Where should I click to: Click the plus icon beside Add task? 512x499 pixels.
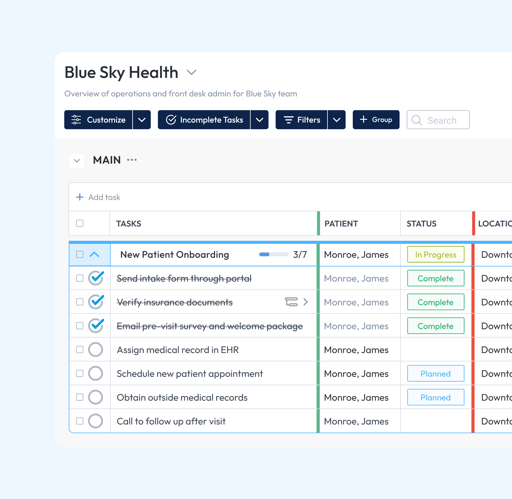[x=80, y=197]
